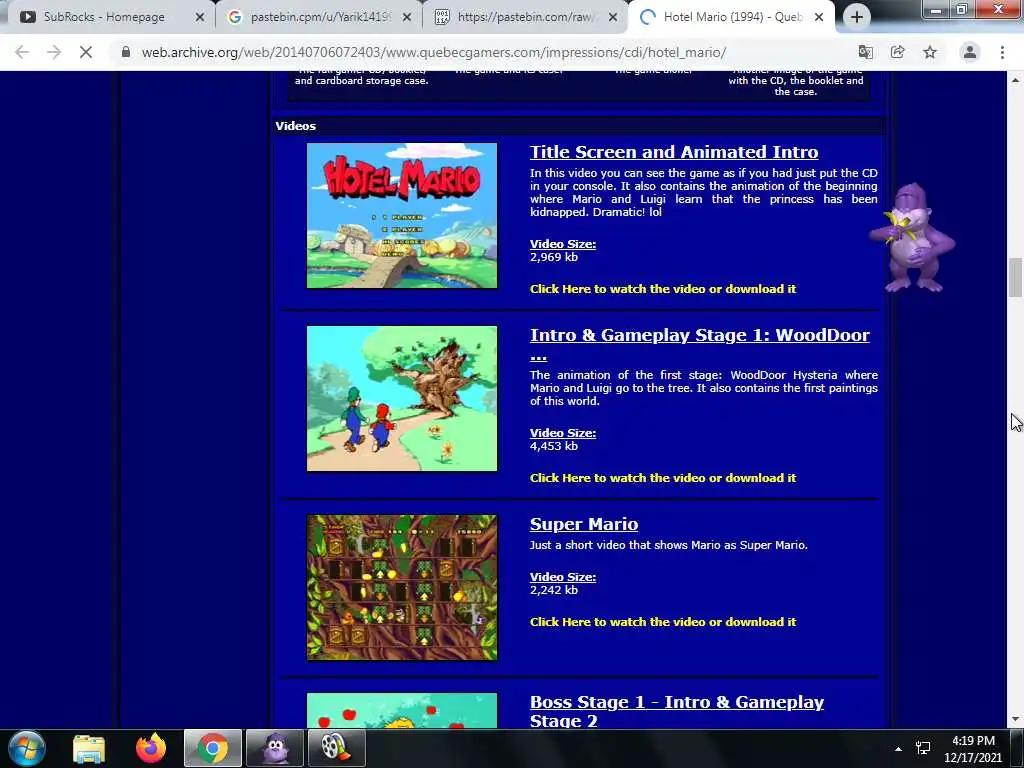Select the Hotel Mario (1994) tab
1024x768 pixels.
coord(731,17)
